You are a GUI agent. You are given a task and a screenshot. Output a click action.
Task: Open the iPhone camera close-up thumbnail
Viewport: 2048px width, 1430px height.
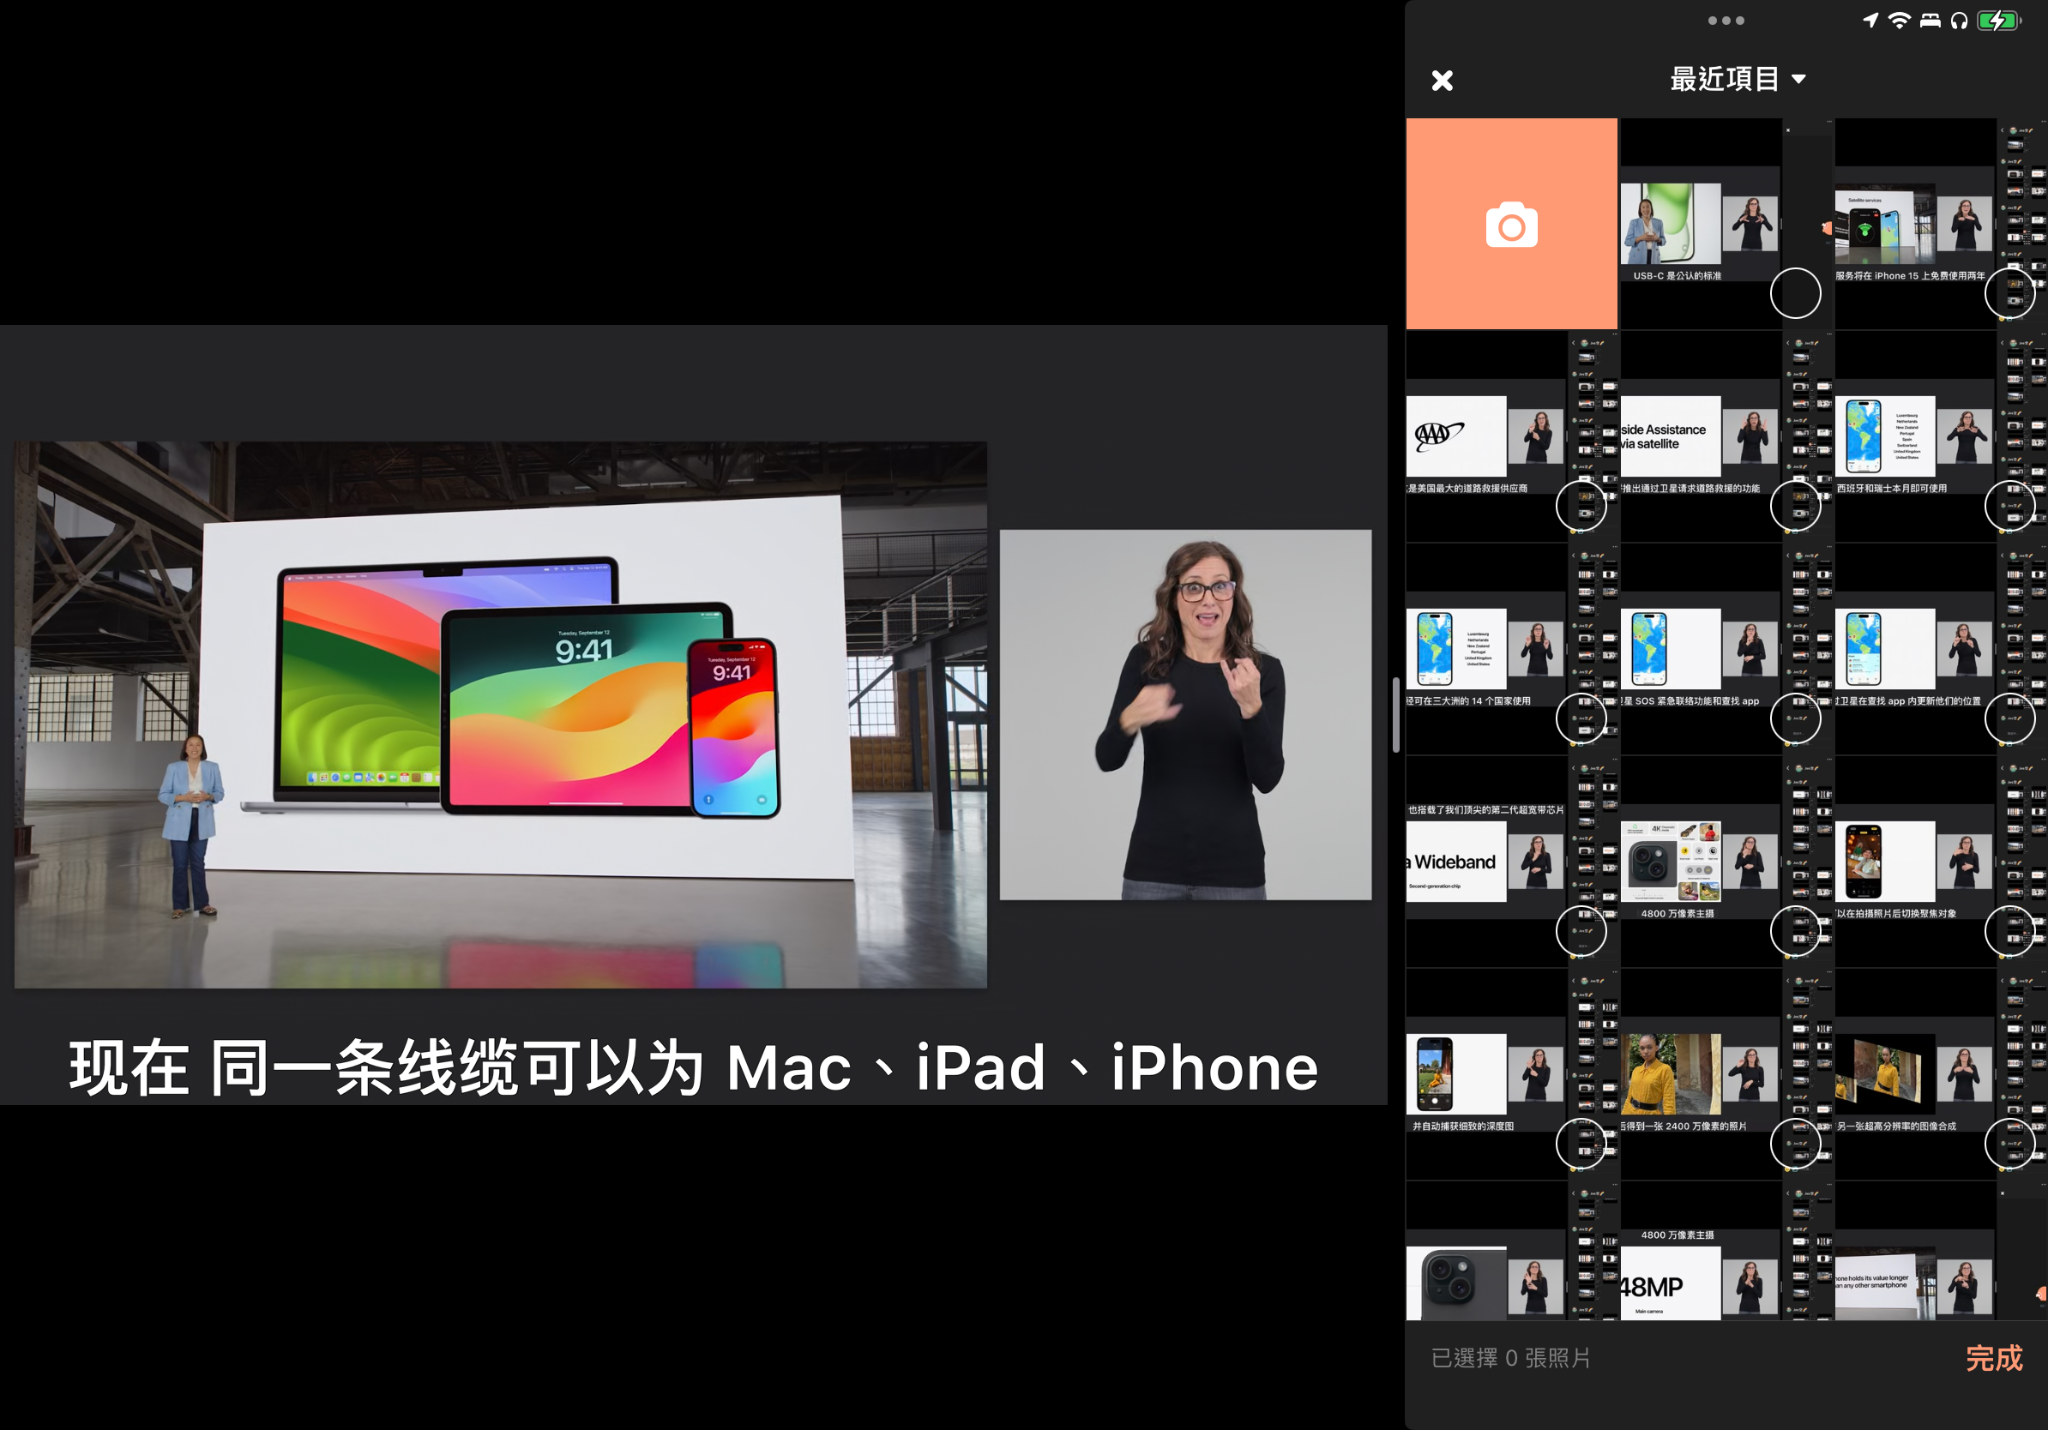(1511, 1251)
